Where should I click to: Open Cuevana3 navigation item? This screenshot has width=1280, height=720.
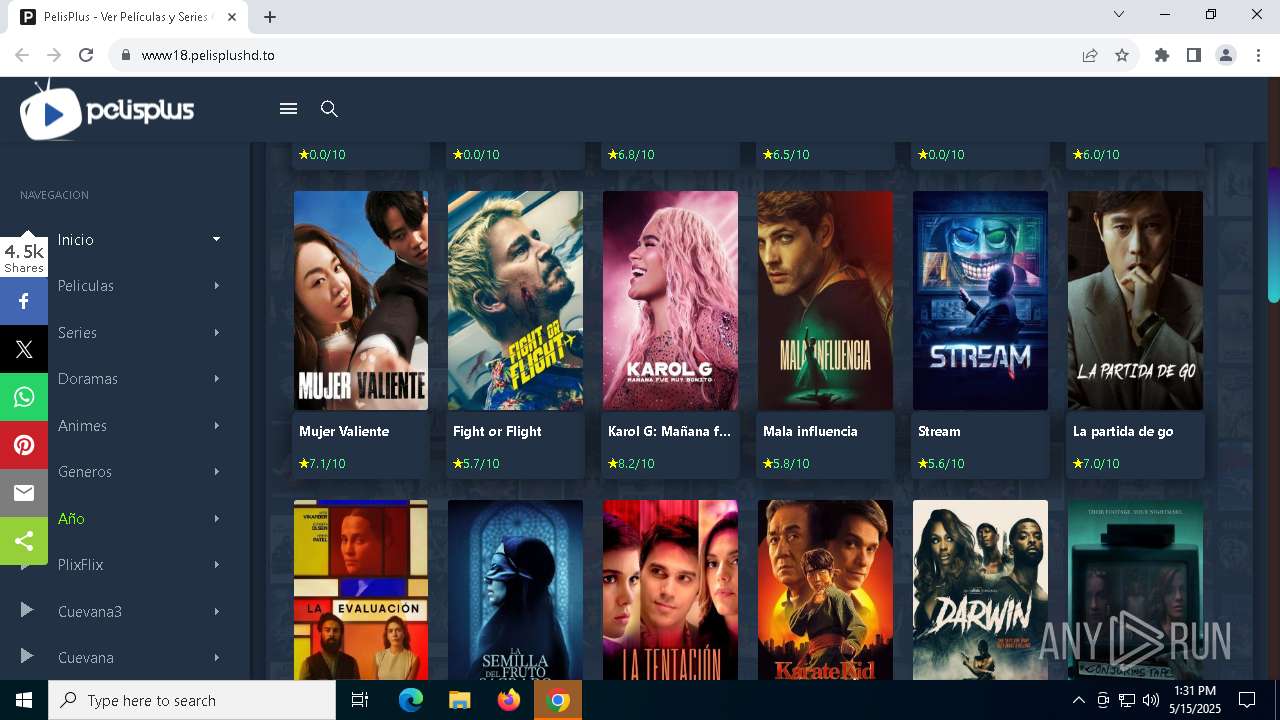[90, 612]
